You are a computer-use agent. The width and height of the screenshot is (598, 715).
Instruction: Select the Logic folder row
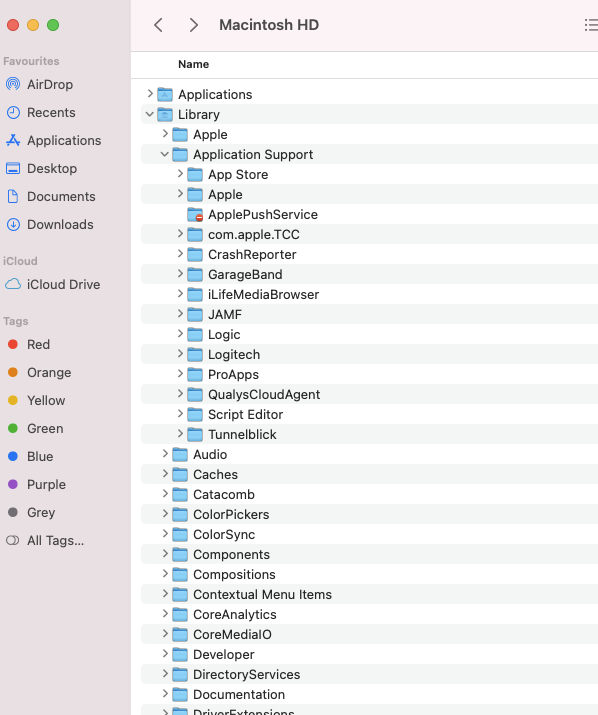coord(369,335)
